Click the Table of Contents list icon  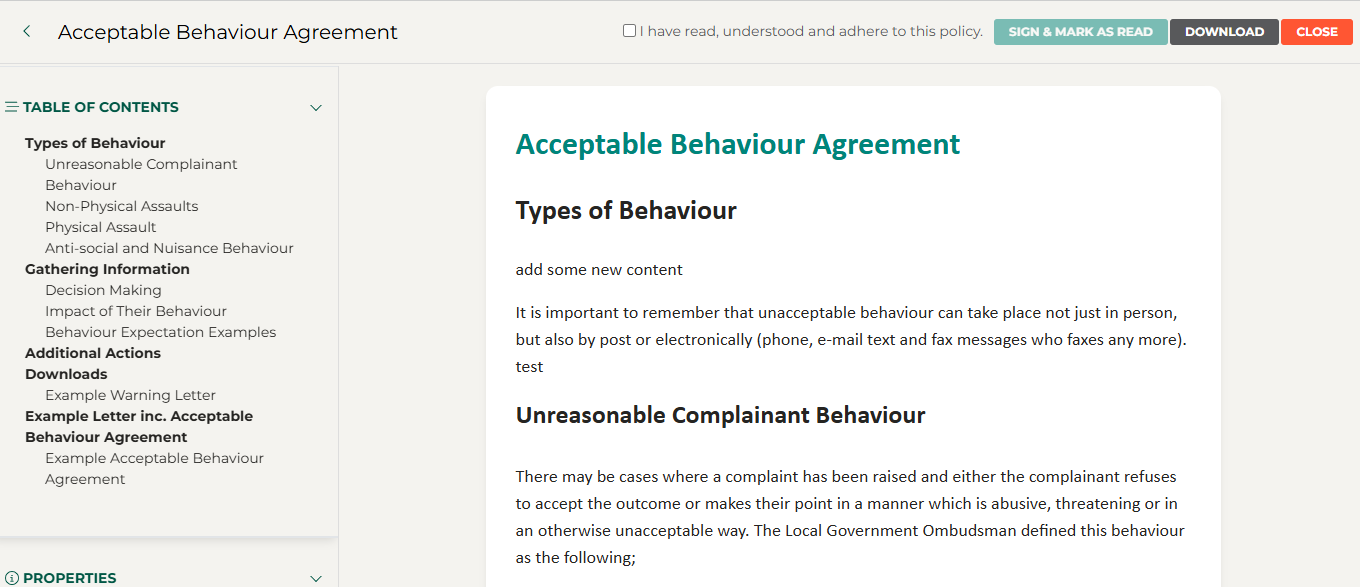[x=12, y=107]
